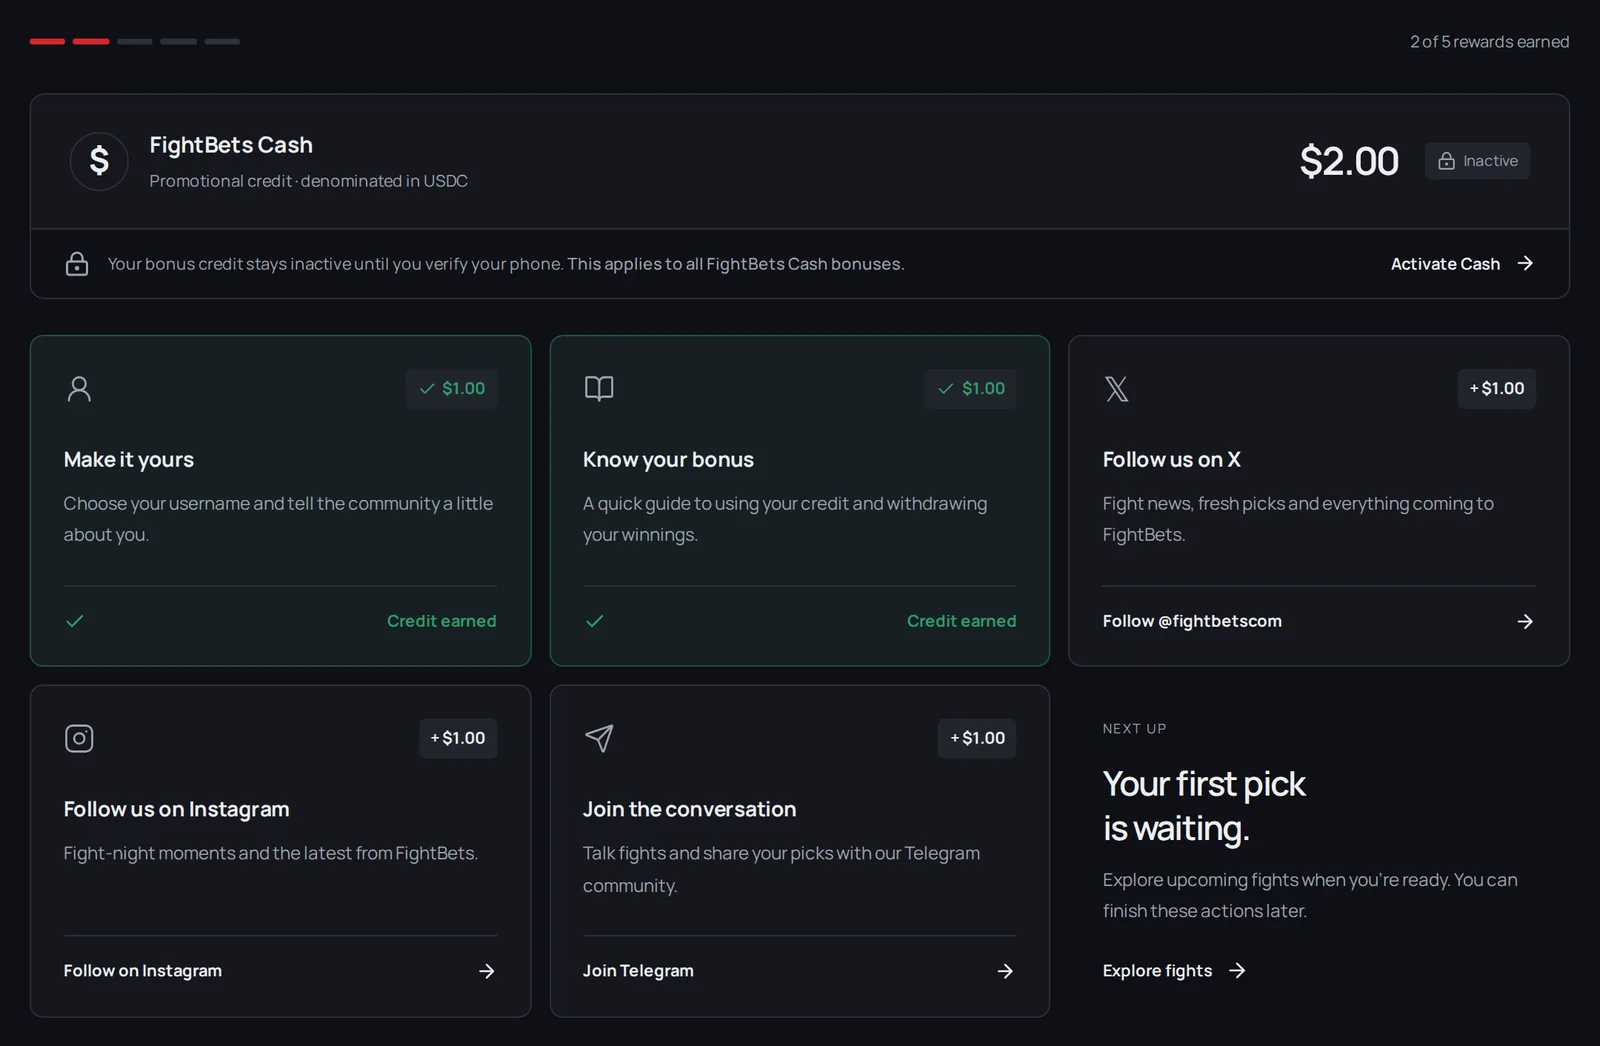The width and height of the screenshot is (1600, 1046).
Task: Open the Join Telegram link
Action: coord(799,971)
